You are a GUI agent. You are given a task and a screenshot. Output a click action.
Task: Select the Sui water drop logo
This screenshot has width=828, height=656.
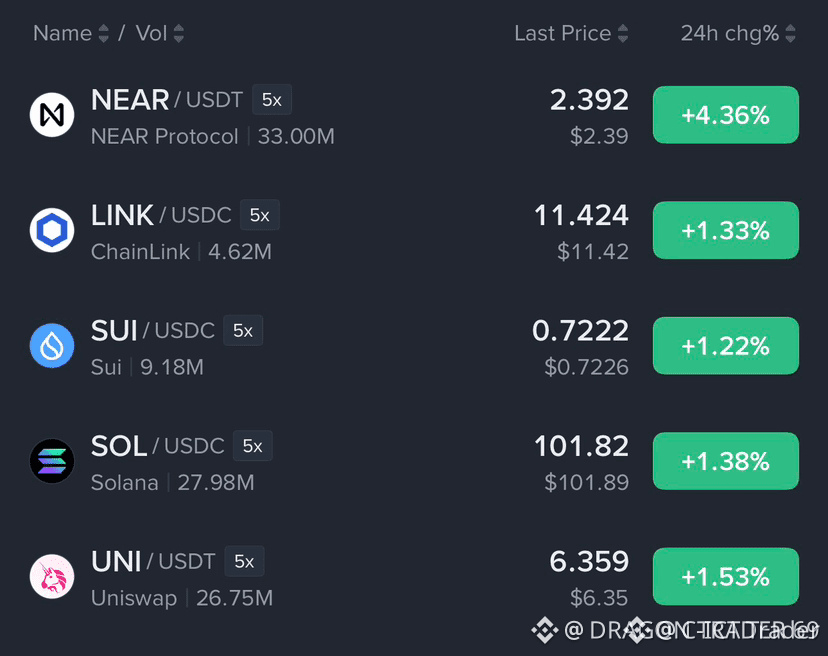52,346
